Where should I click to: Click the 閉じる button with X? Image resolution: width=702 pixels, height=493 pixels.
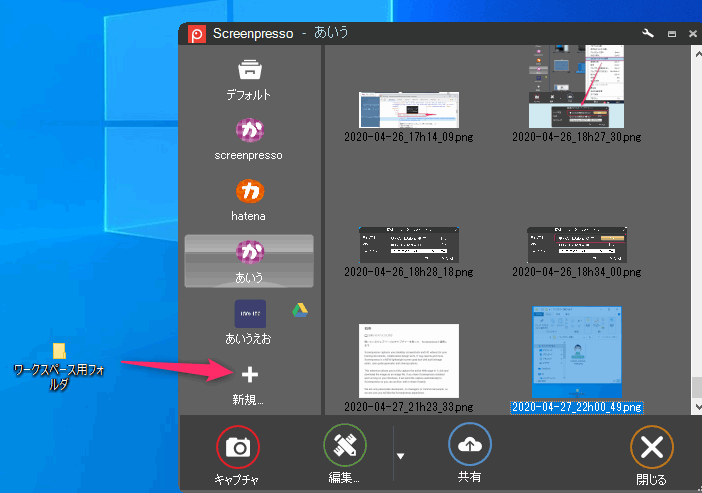(651, 447)
